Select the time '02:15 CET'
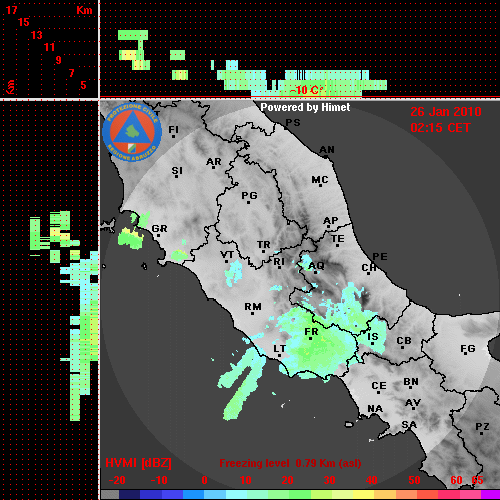 [440, 128]
